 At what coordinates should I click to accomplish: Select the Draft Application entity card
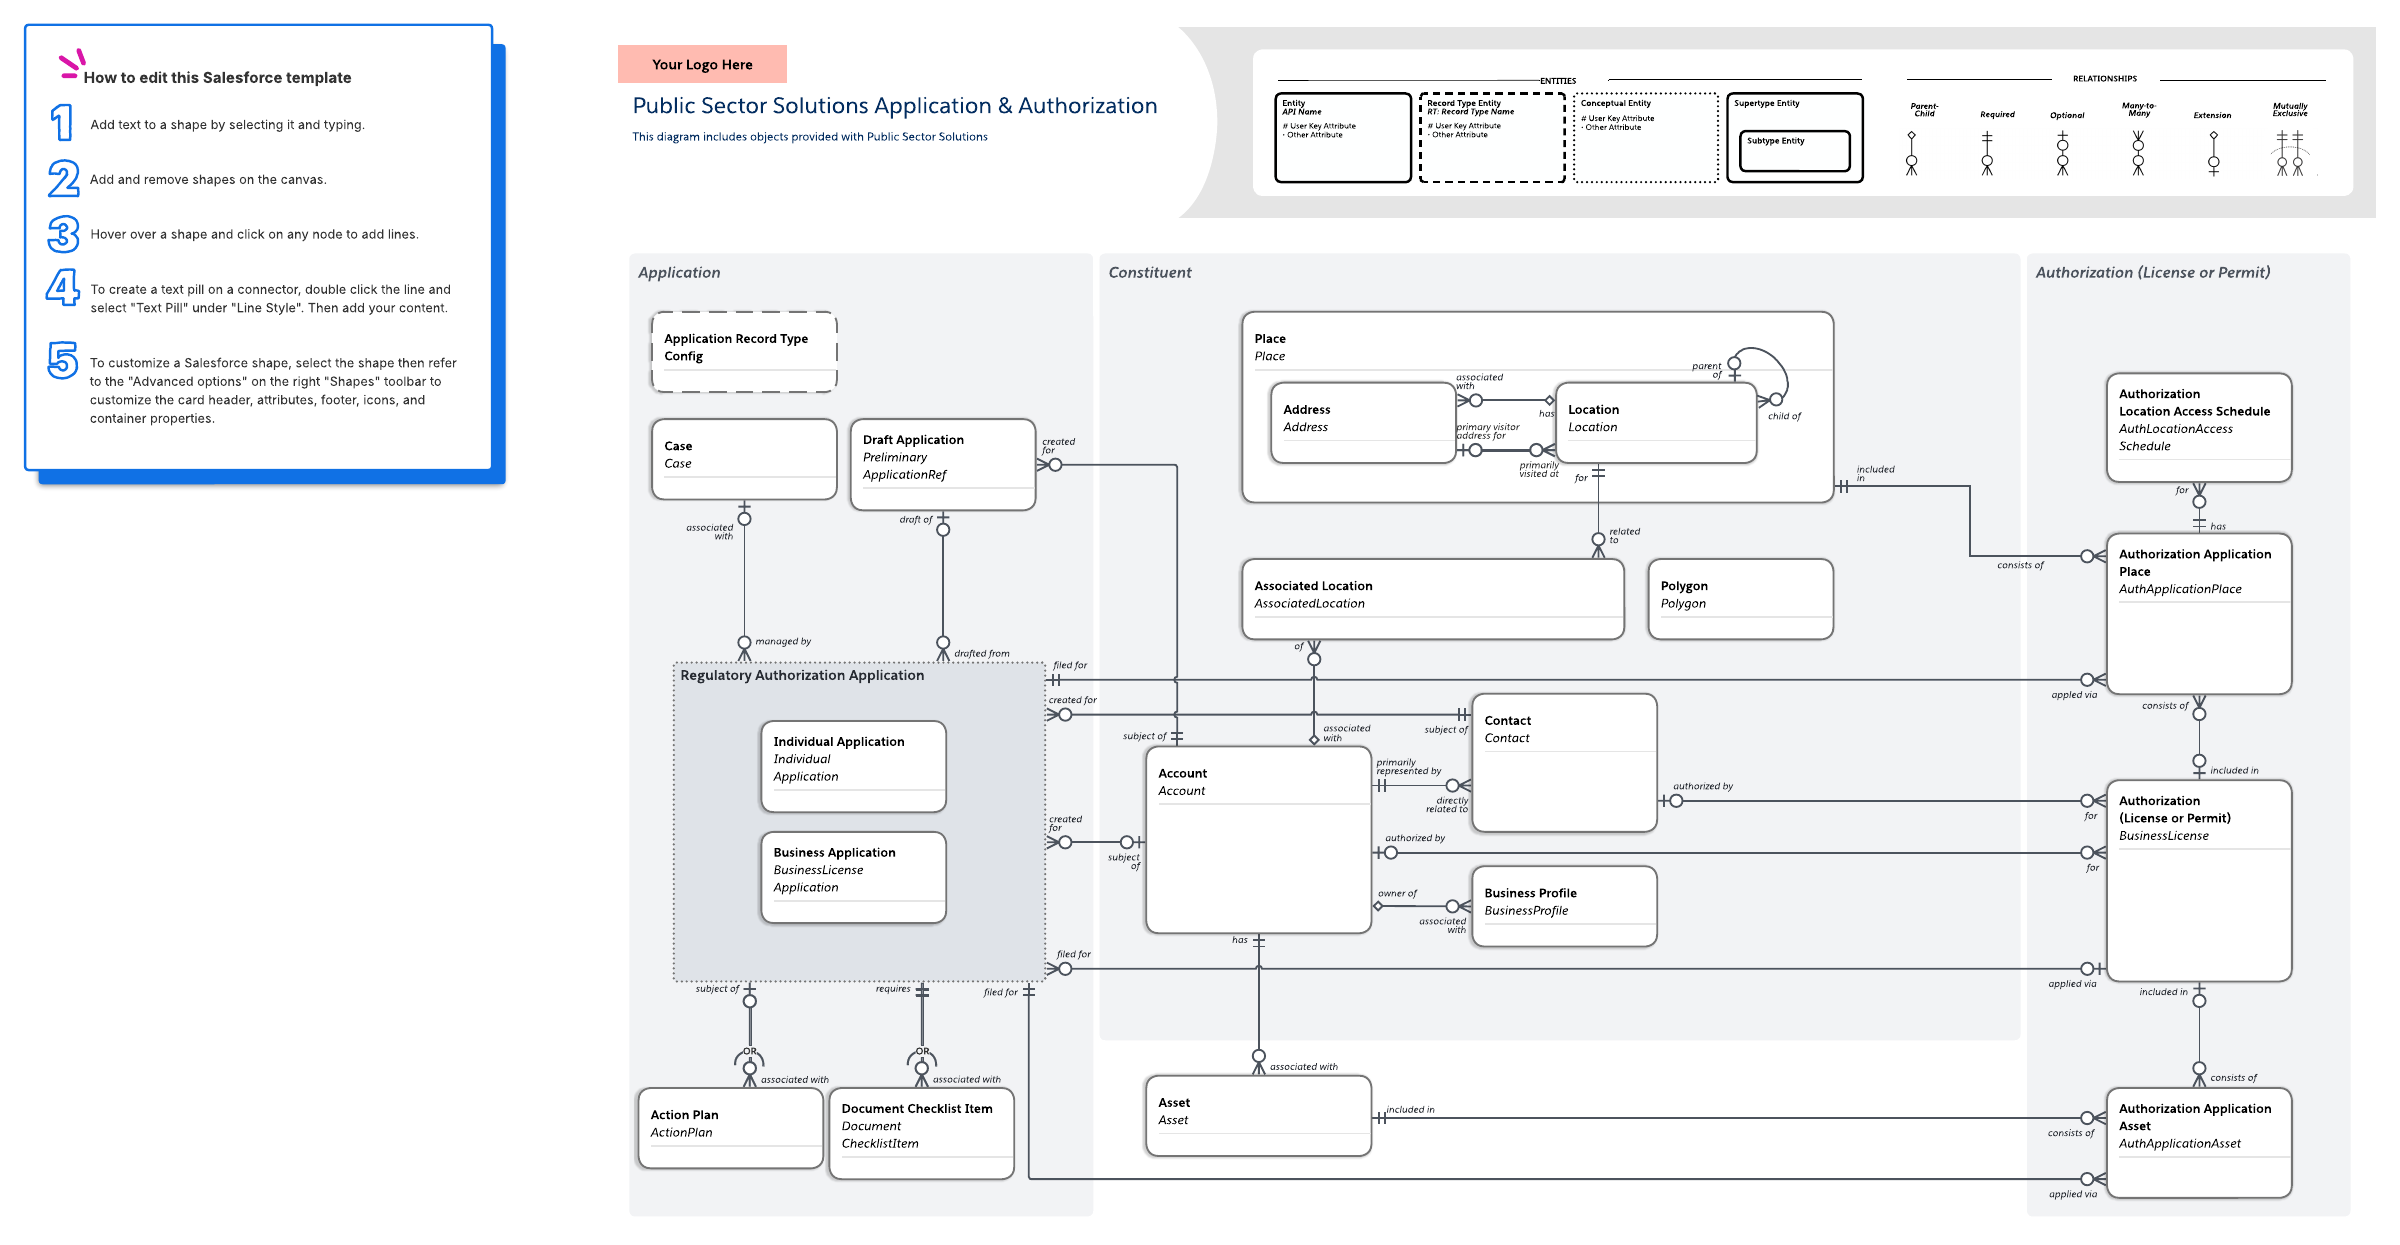(942, 464)
